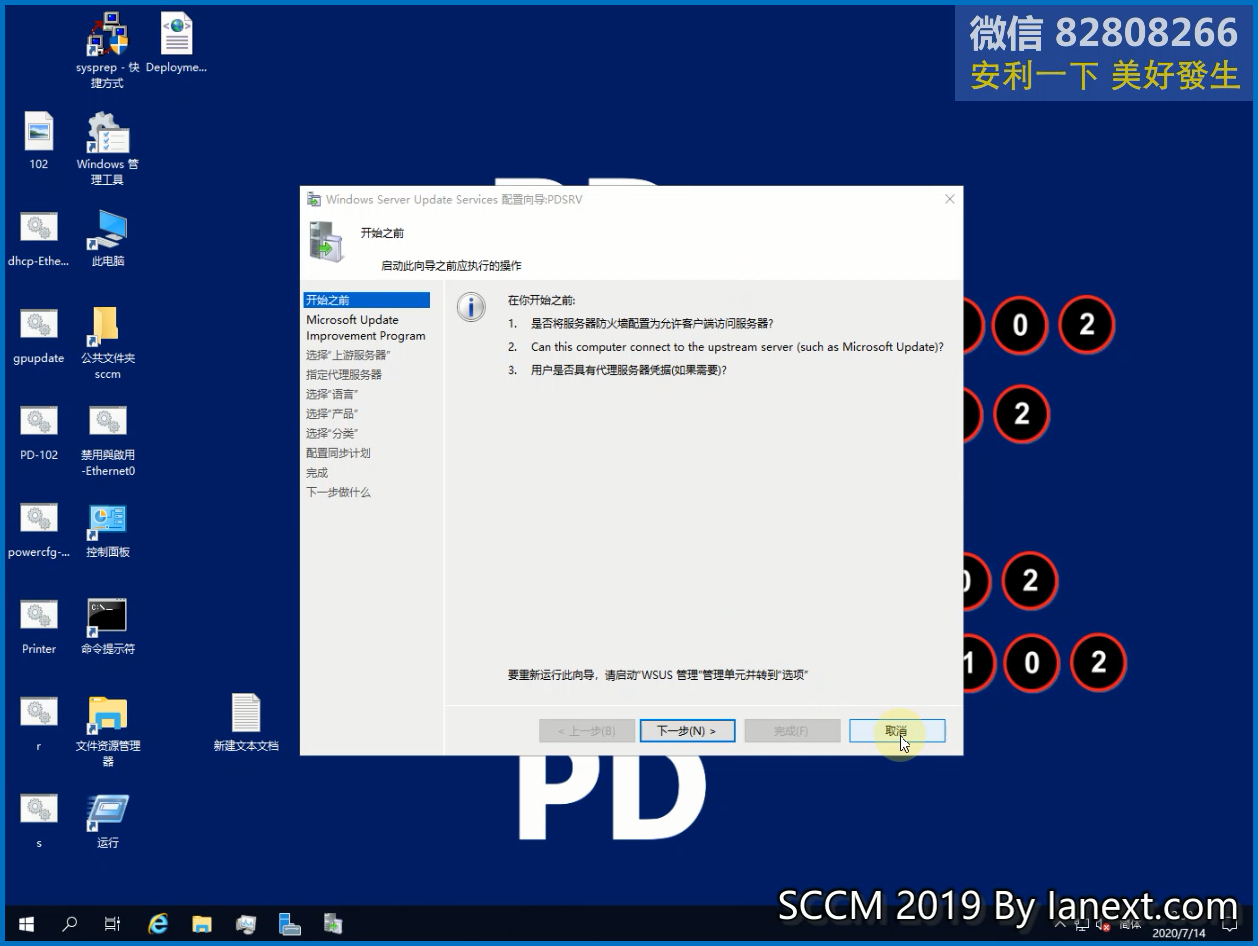Open File Explorer from taskbar
This screenshot has height=946, width=1258.
coord(201,924)
